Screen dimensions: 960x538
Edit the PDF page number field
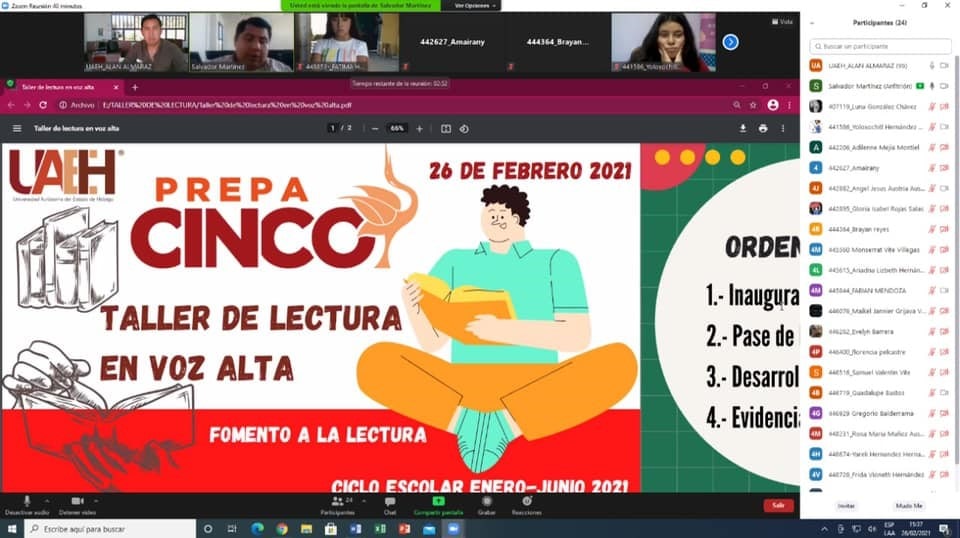click(332, 129)
